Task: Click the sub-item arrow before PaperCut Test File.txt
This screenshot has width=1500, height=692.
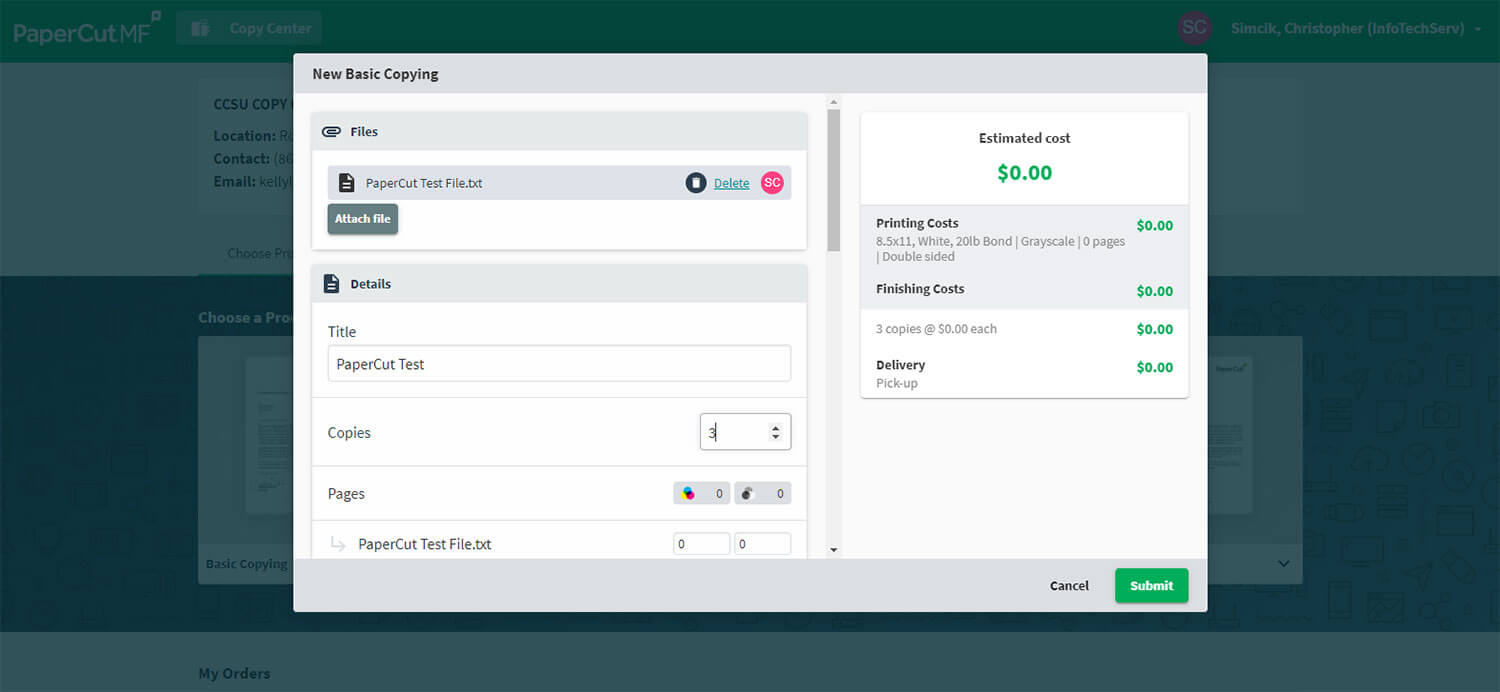Action: 338,545
